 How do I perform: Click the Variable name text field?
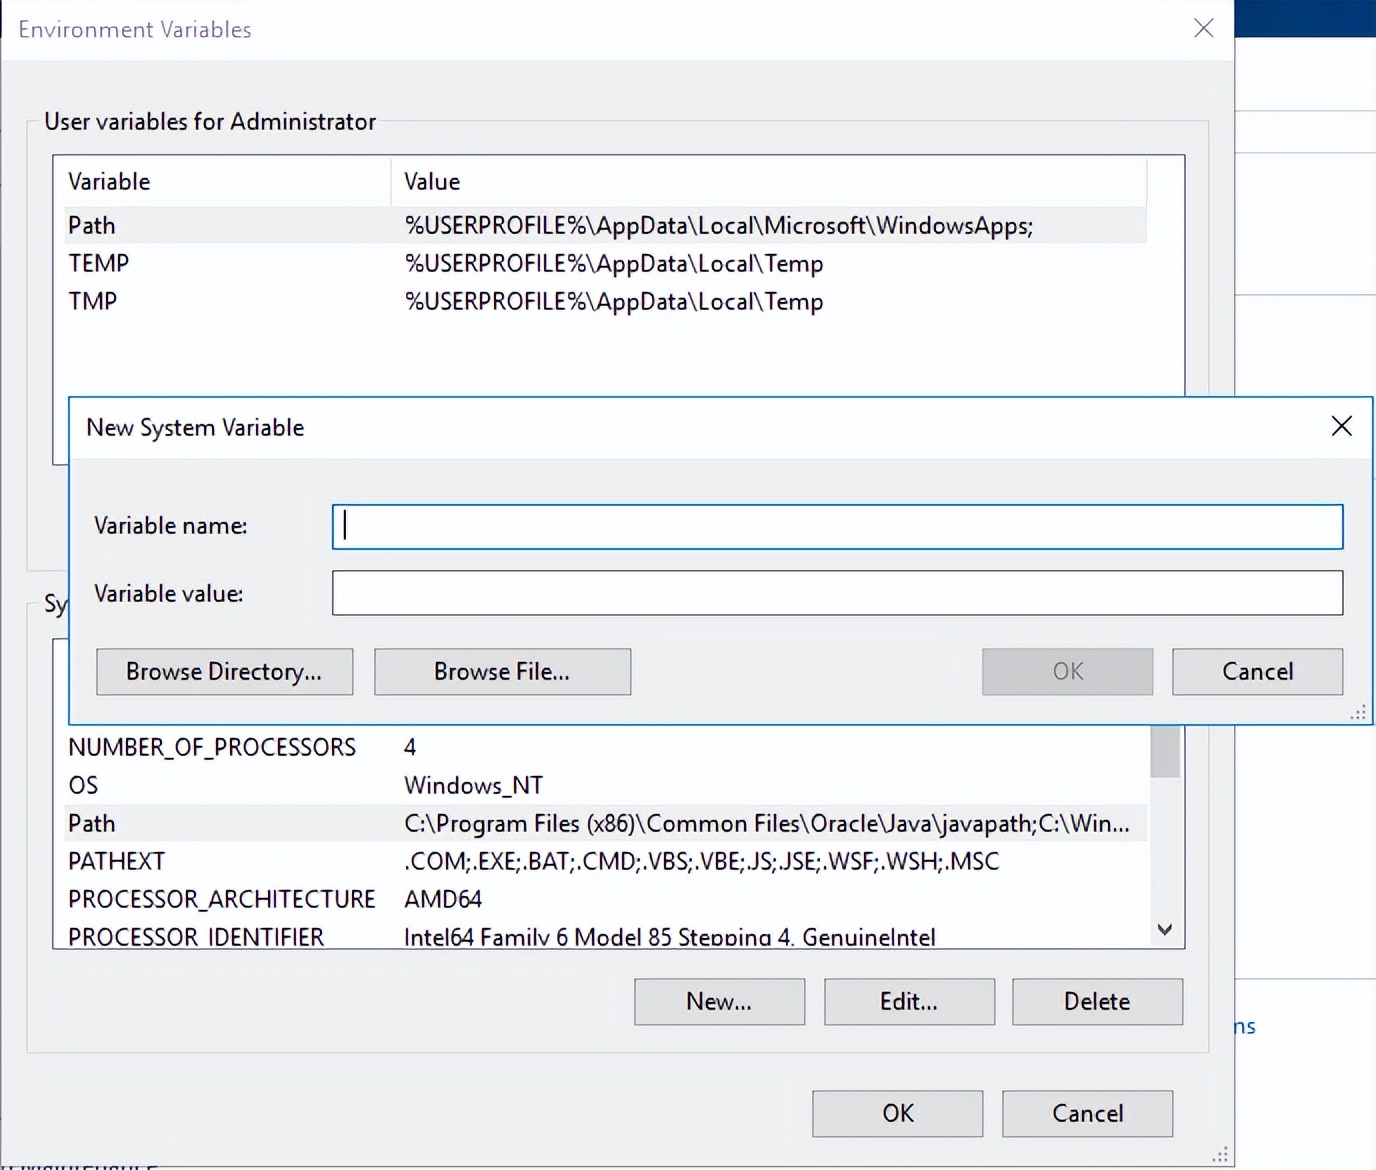(x=837, y=527)
